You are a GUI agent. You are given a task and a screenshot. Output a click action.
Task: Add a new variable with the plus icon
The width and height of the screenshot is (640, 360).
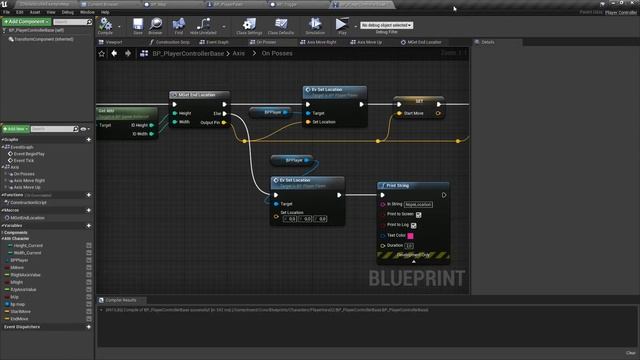point(89,225)
